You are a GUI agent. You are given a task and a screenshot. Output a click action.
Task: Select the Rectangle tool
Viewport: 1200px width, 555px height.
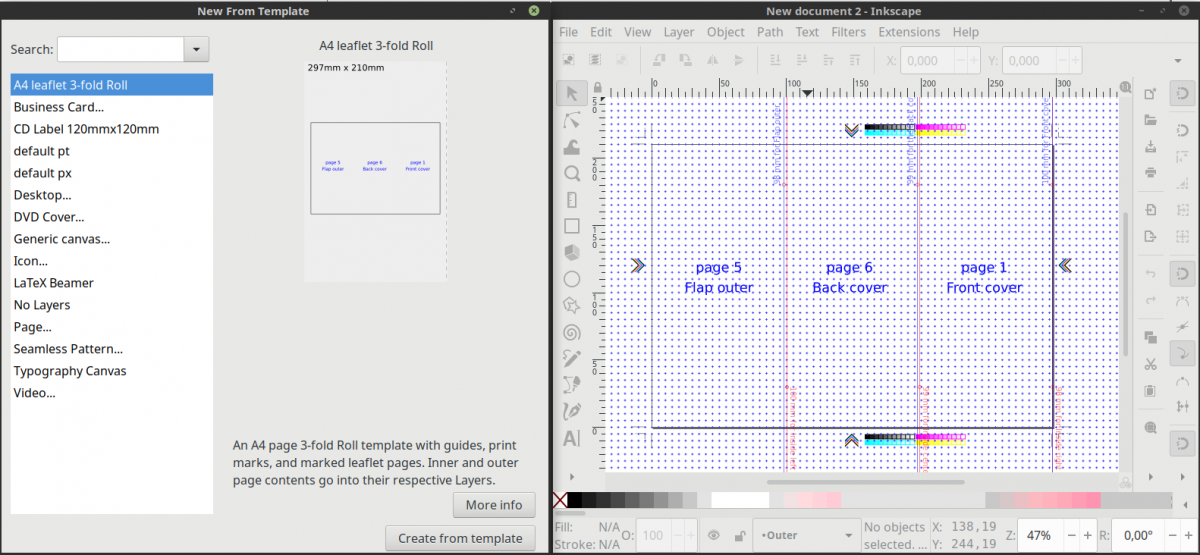(x=572, y=226)
